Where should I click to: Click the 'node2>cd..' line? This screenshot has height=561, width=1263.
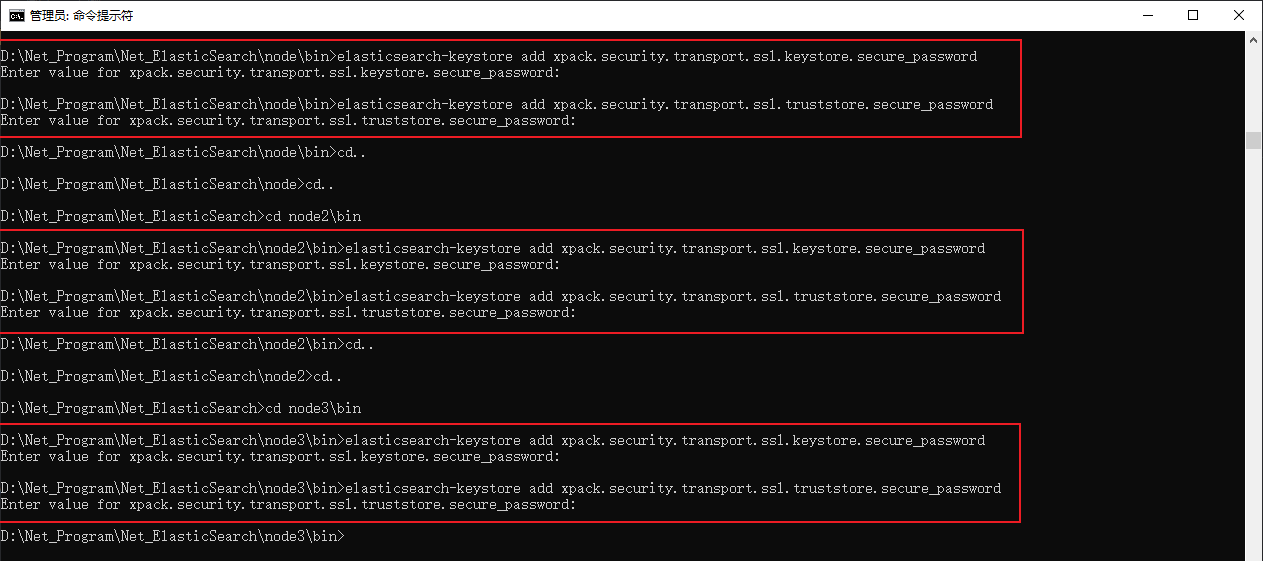[x=173, y=376]
